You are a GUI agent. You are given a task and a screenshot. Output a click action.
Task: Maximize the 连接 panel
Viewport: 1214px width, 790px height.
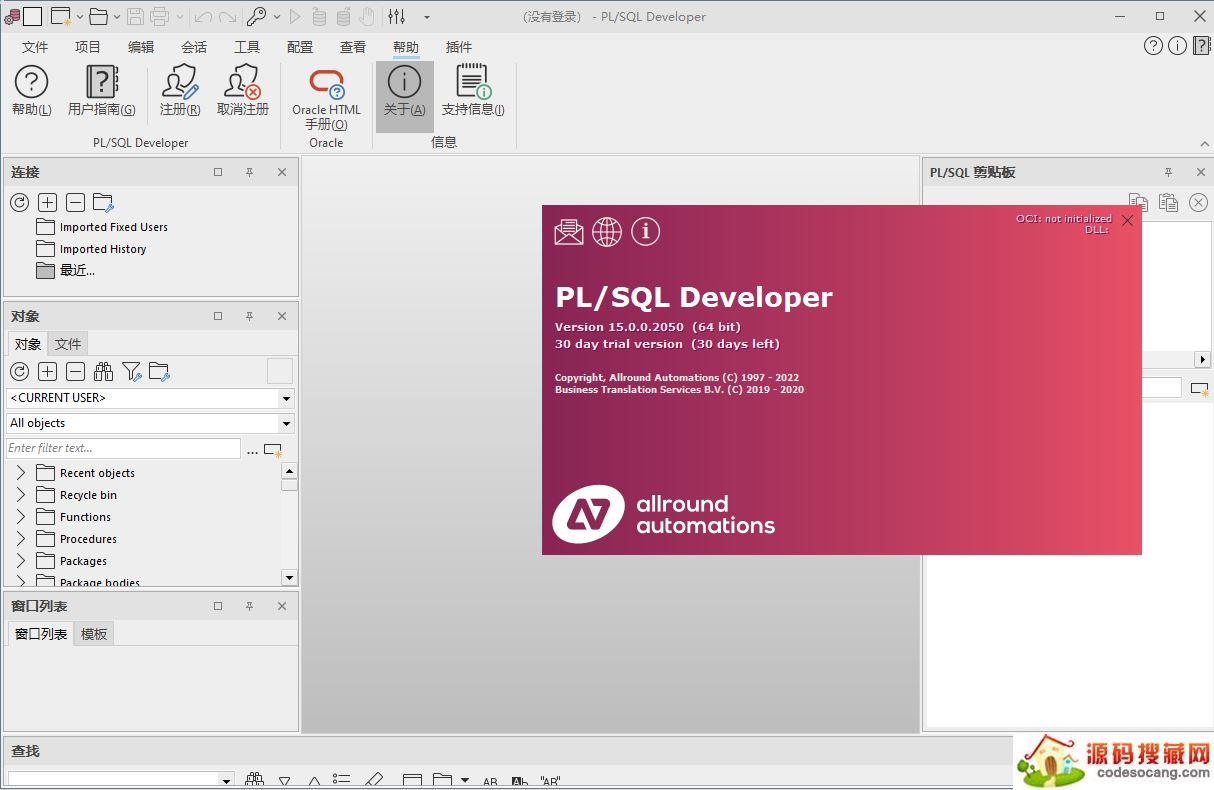tap(218, 172)
